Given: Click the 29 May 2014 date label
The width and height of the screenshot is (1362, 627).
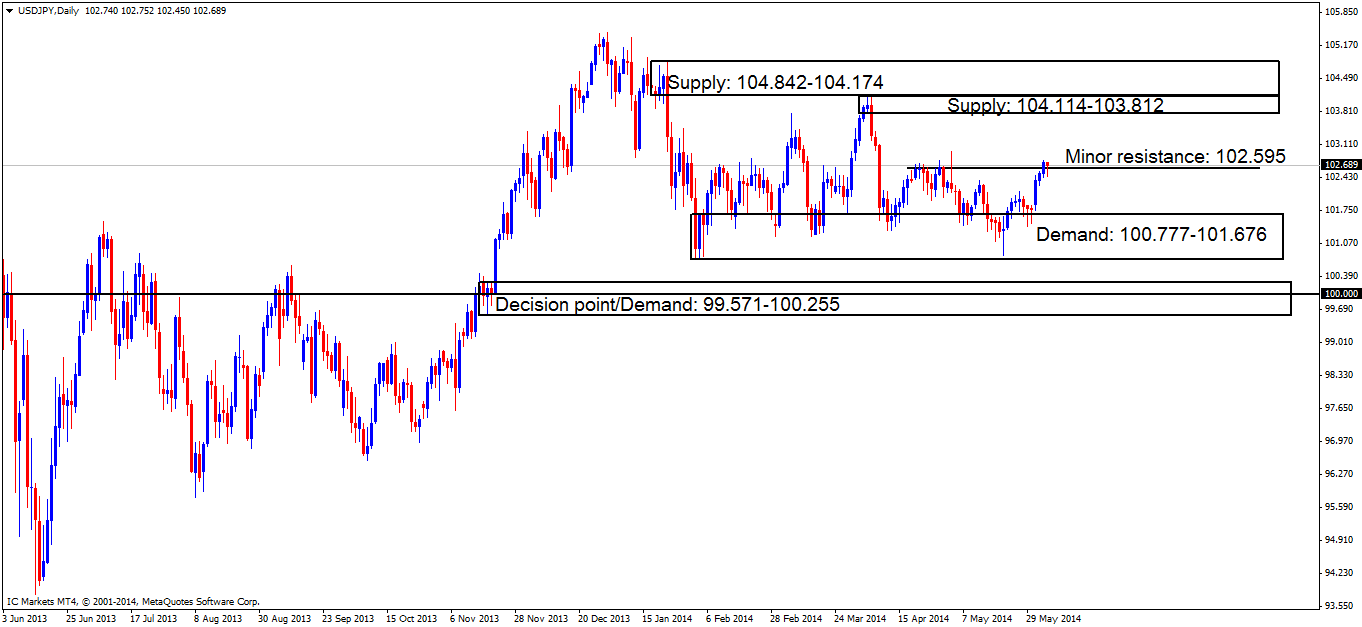Looking at the screenshot, I should [1052, 619].
